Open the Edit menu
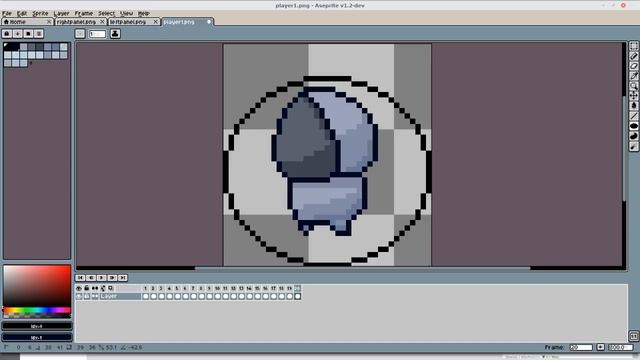 22,13
